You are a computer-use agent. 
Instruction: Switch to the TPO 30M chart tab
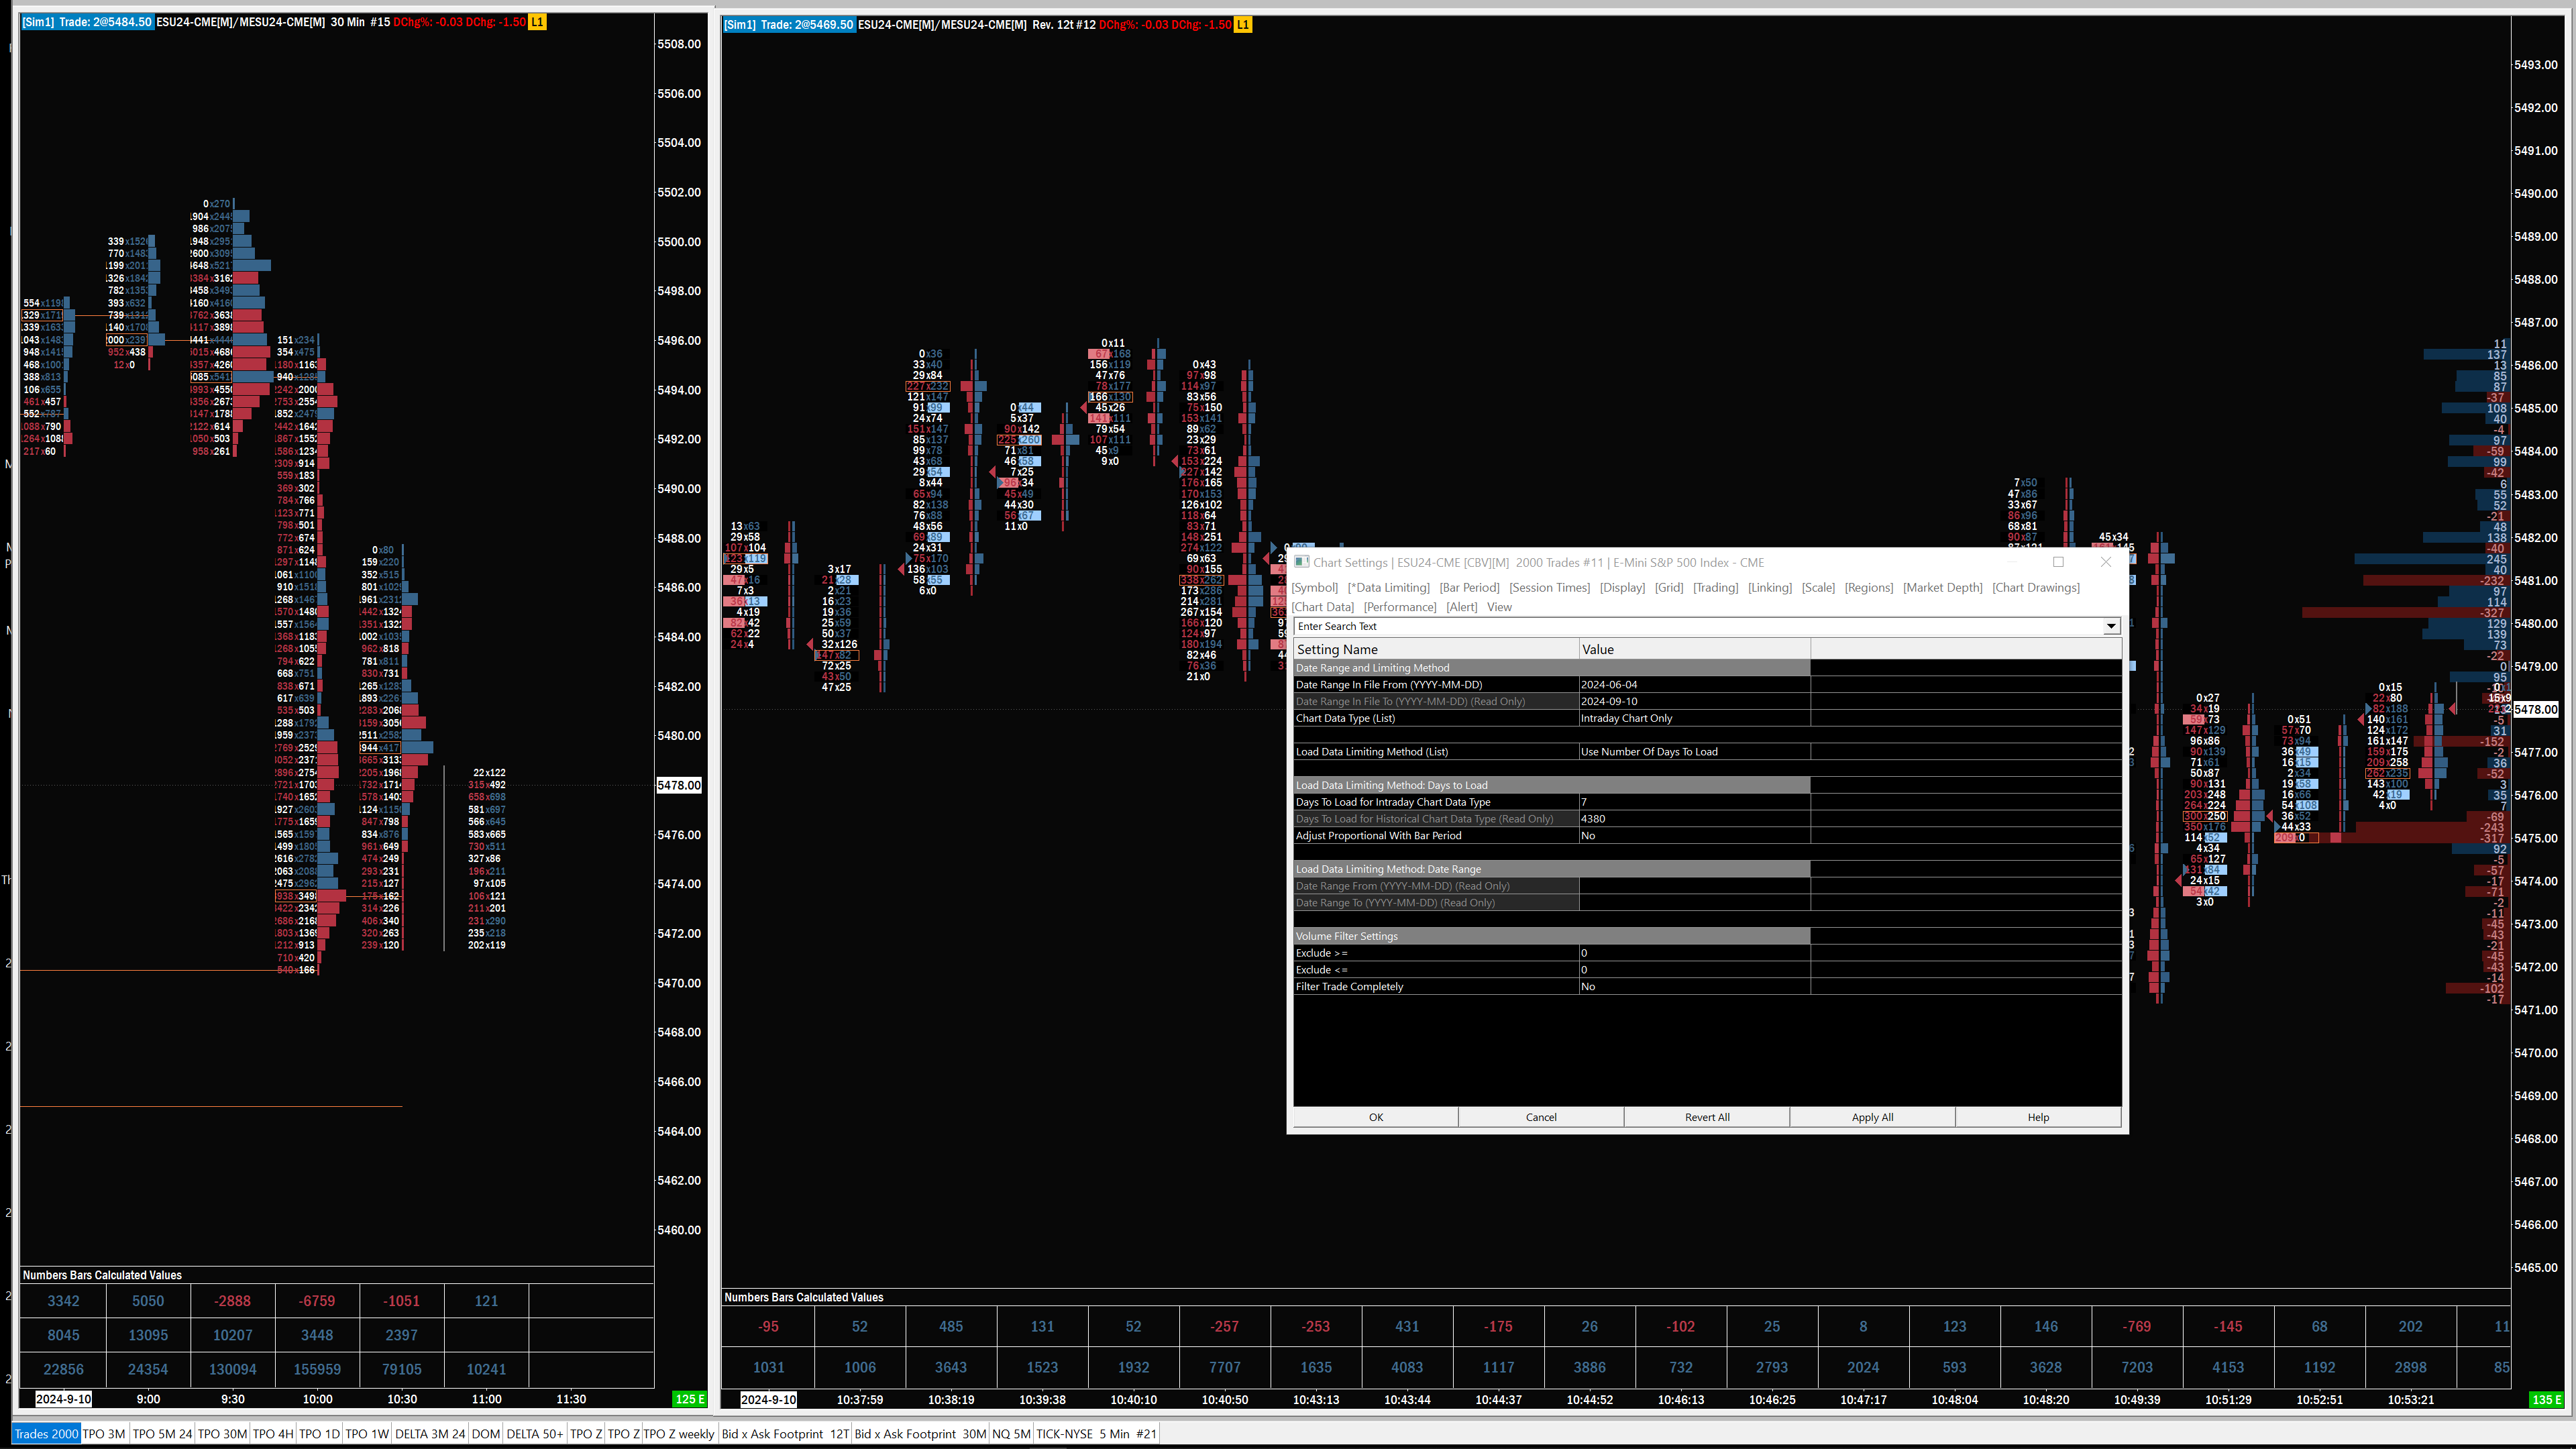click(x=222, y=1433)
